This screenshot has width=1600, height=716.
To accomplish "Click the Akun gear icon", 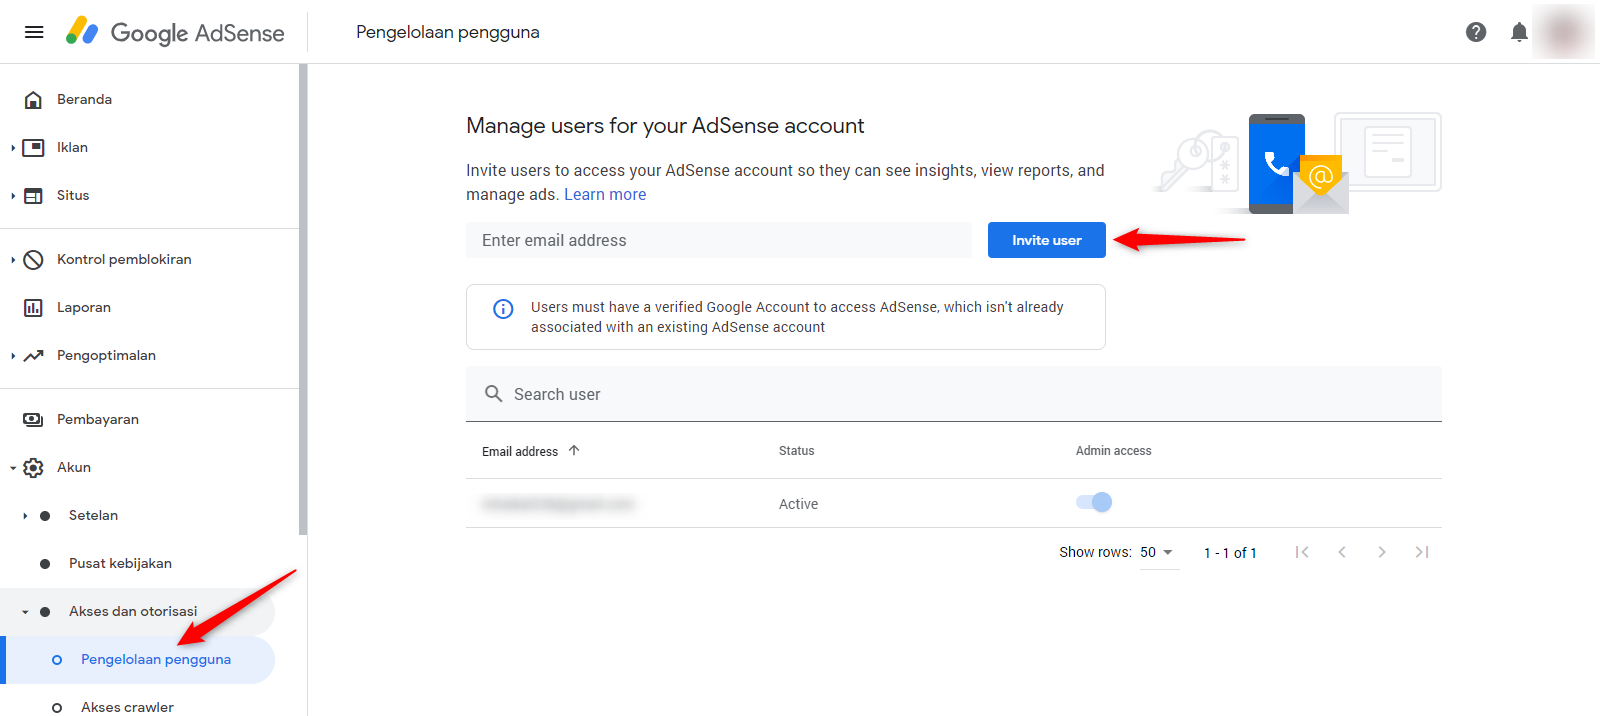I will click(x=33, y=468).
